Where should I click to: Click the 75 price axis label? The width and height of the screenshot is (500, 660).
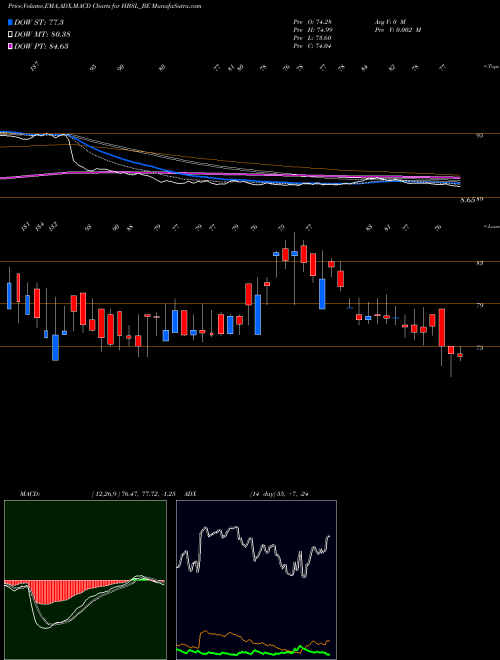coord(479,348)
